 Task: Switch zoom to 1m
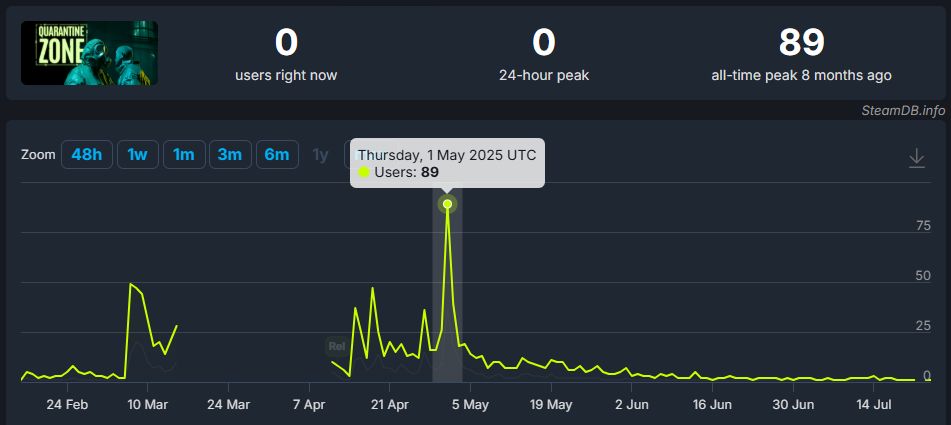[184, 154]
